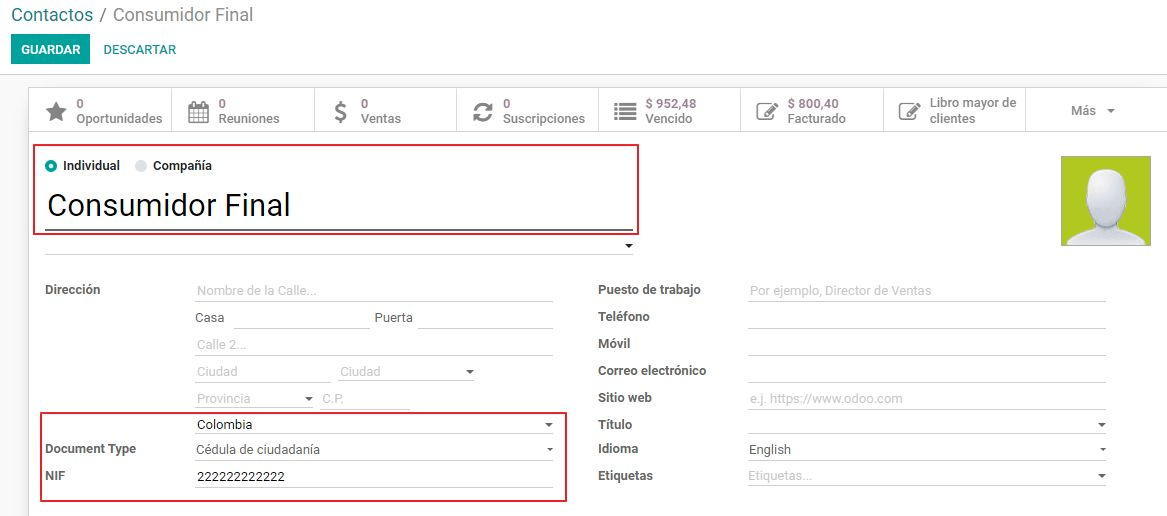
Task: Click the DESCARTAR button
Action: [x=140, y=50]
